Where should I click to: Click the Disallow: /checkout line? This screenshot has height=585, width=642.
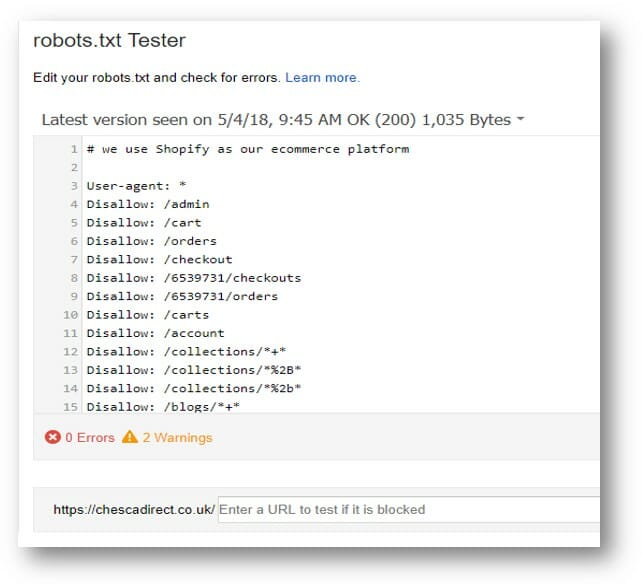[x=159, y=260]
